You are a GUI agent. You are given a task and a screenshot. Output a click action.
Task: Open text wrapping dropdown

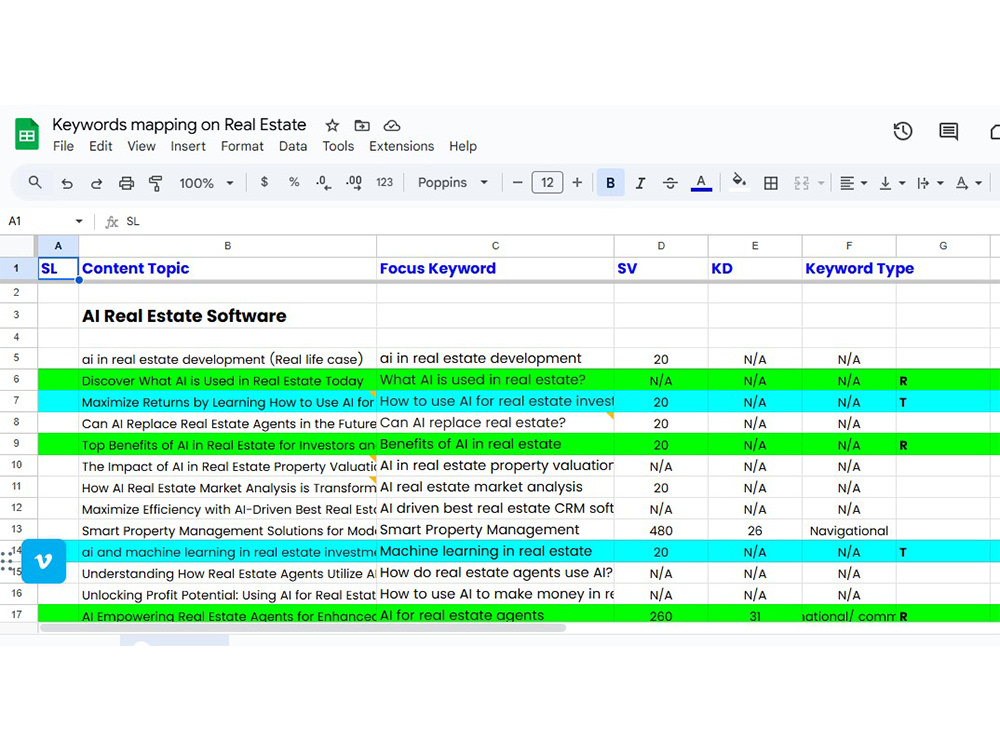click(x=930, y=184)
